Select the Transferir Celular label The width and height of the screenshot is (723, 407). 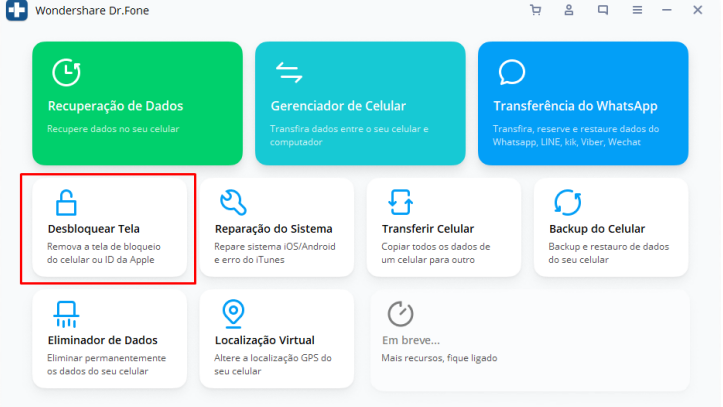pos(428,229)
